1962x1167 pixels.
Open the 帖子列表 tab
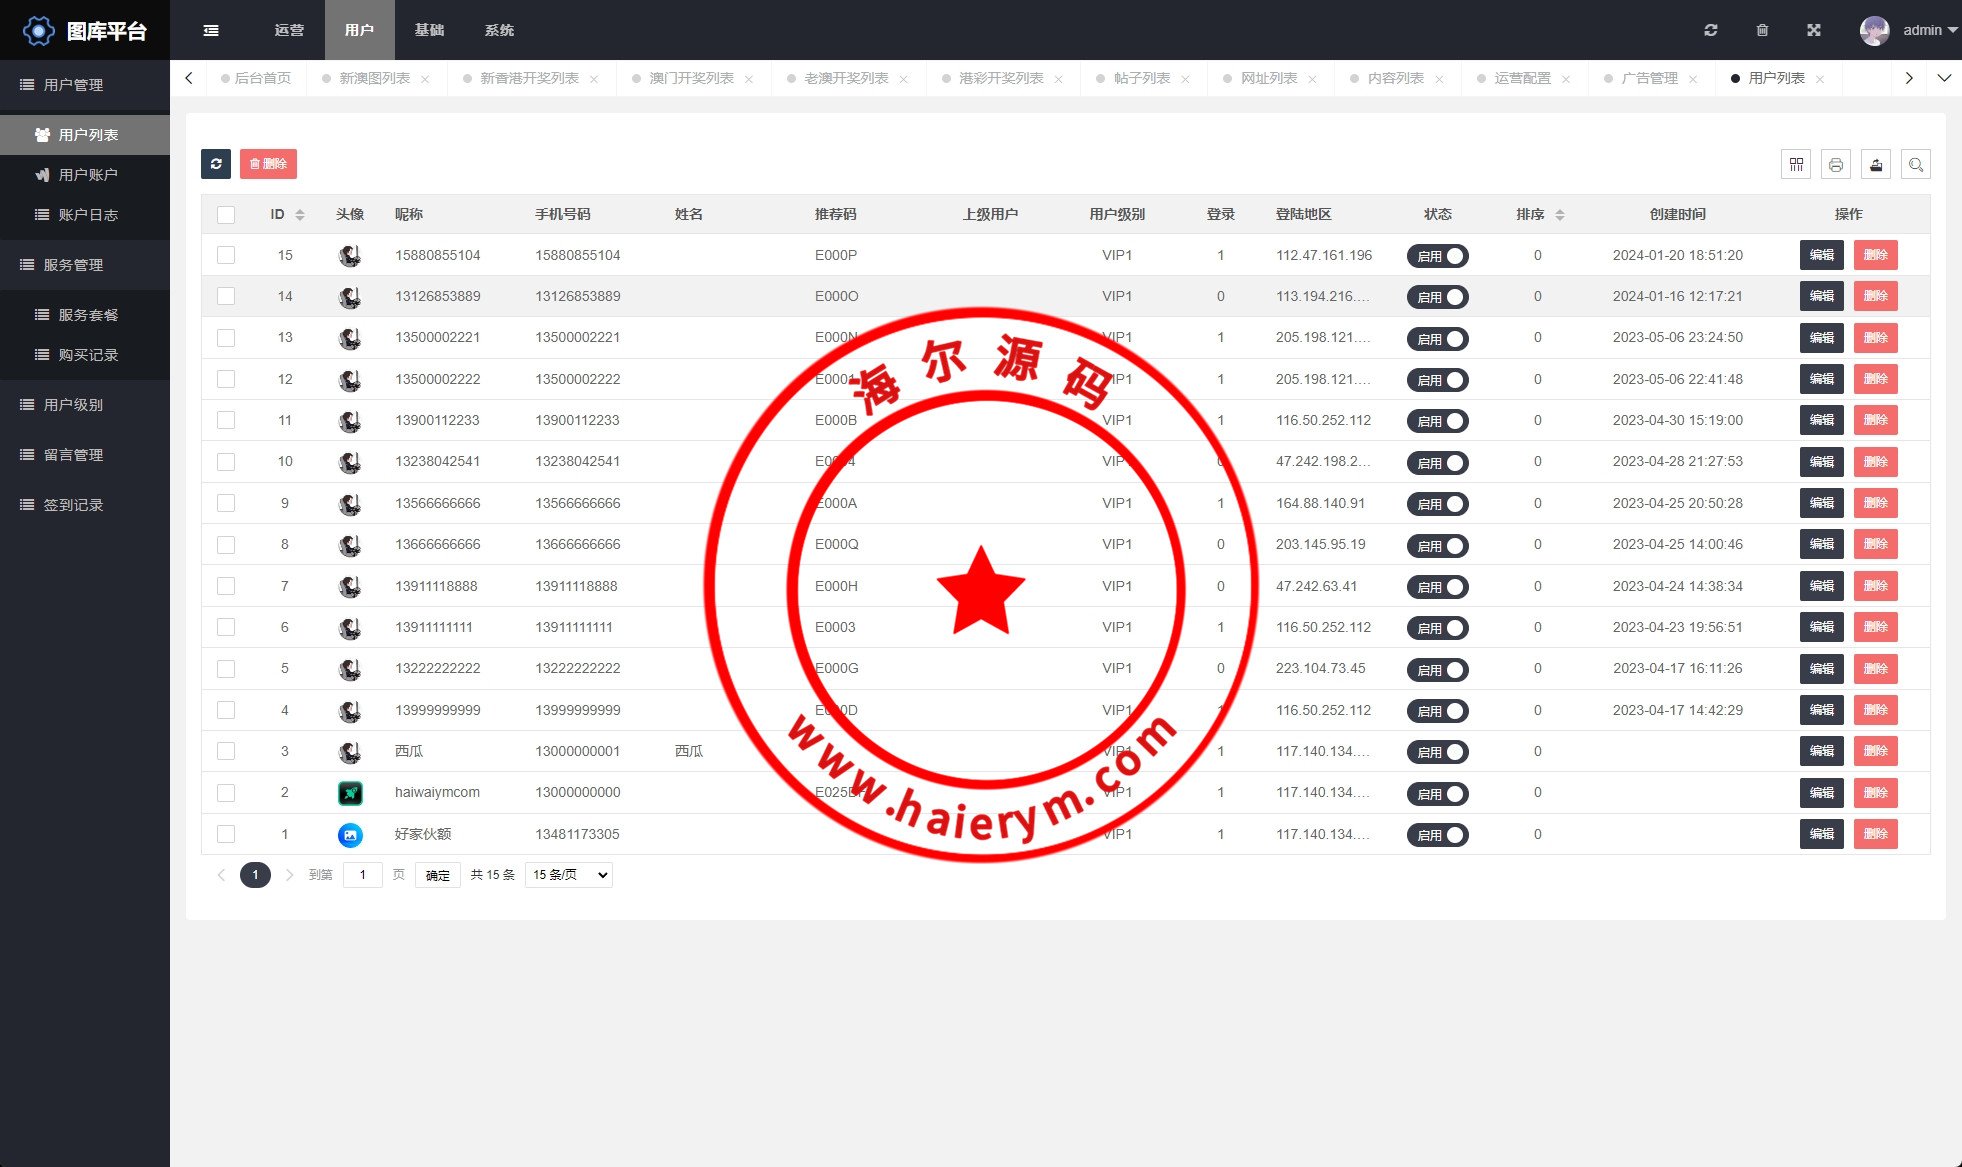point(1142,78)
